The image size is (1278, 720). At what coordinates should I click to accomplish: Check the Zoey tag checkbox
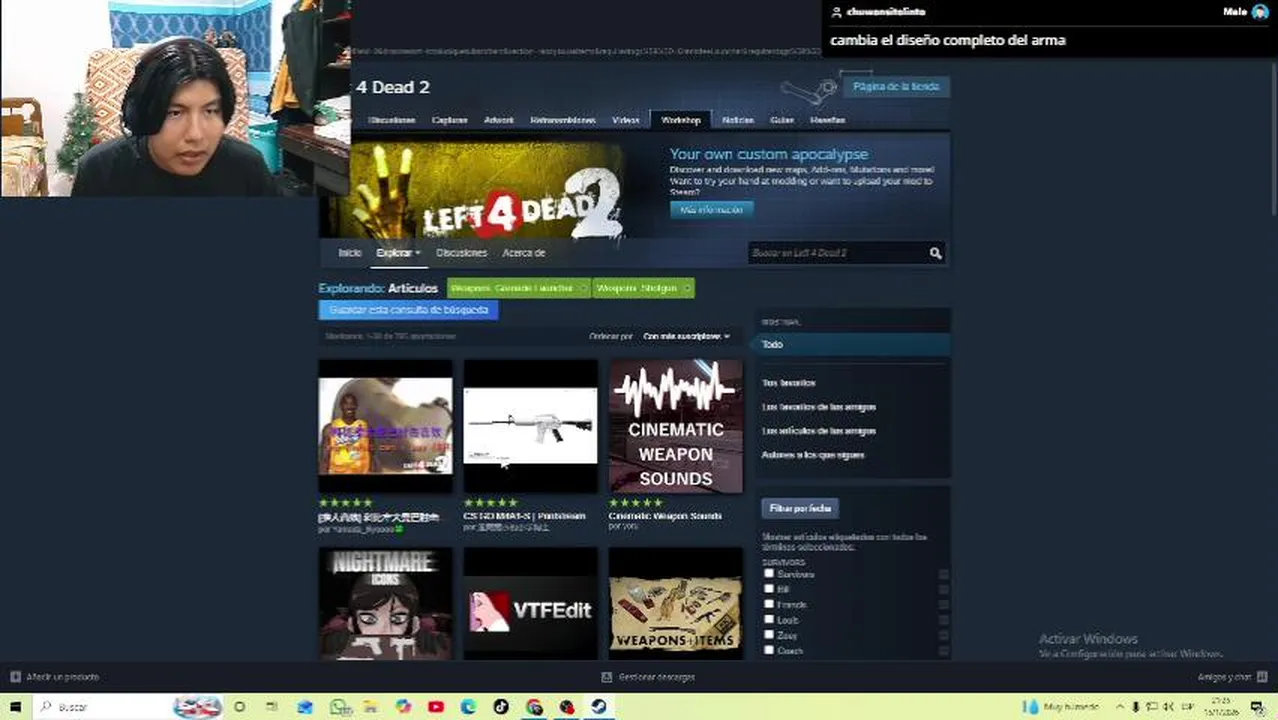click(769, 635)
